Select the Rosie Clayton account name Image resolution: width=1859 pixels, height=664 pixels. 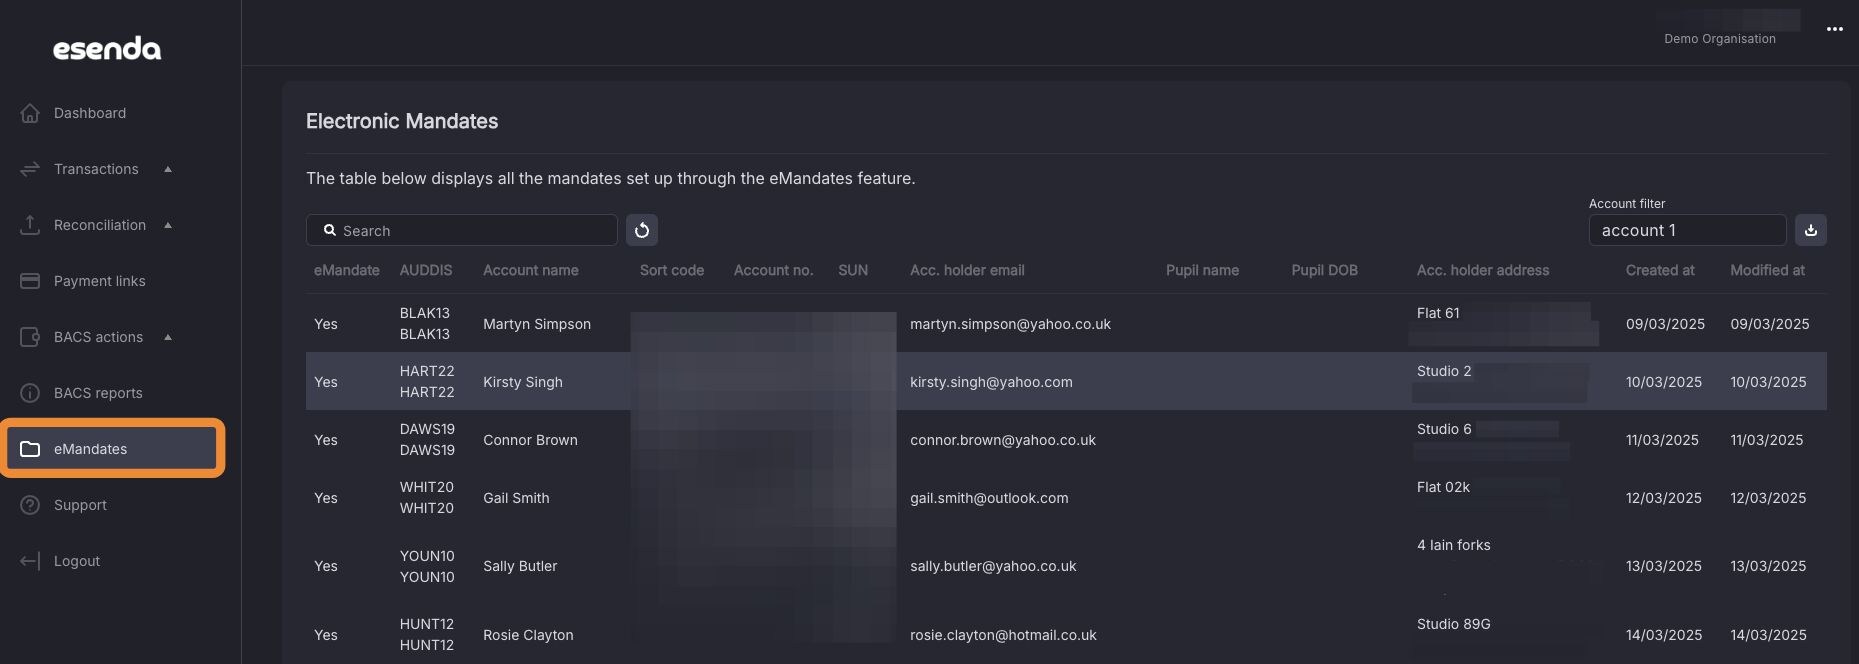click(528, 635)
